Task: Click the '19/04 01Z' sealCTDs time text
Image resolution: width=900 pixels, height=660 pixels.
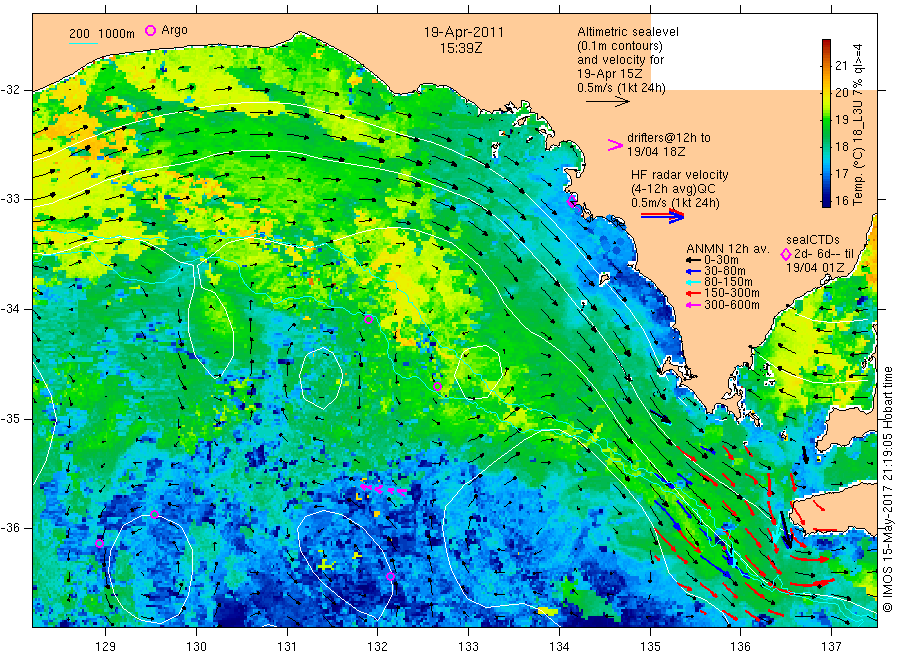Action: click(815, 268)
